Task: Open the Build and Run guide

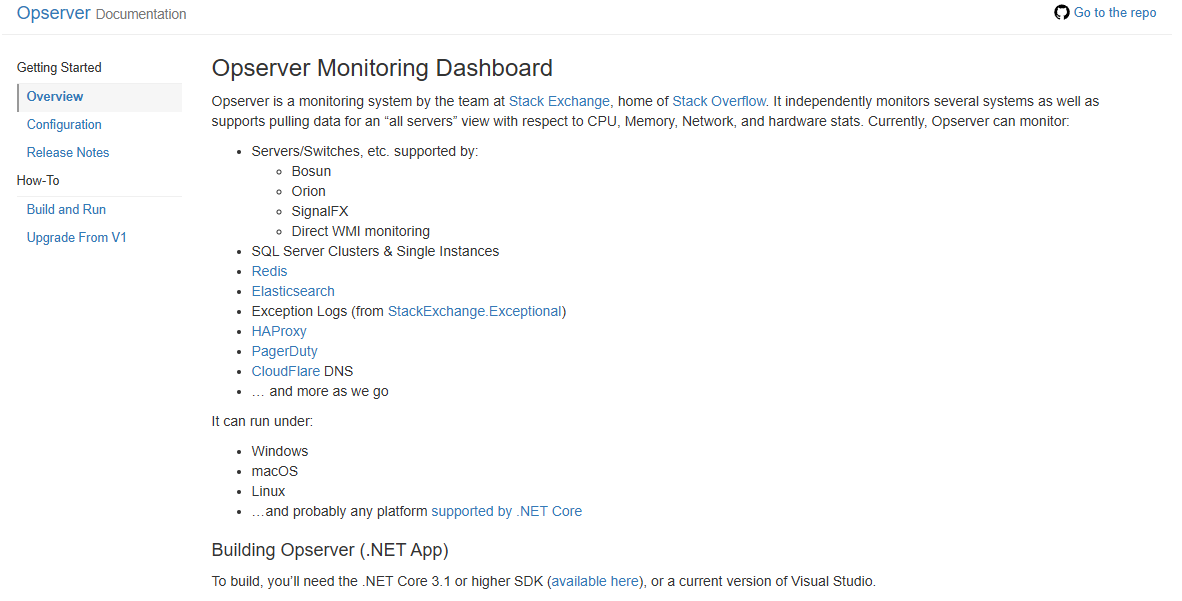Action: click(66, 210)
